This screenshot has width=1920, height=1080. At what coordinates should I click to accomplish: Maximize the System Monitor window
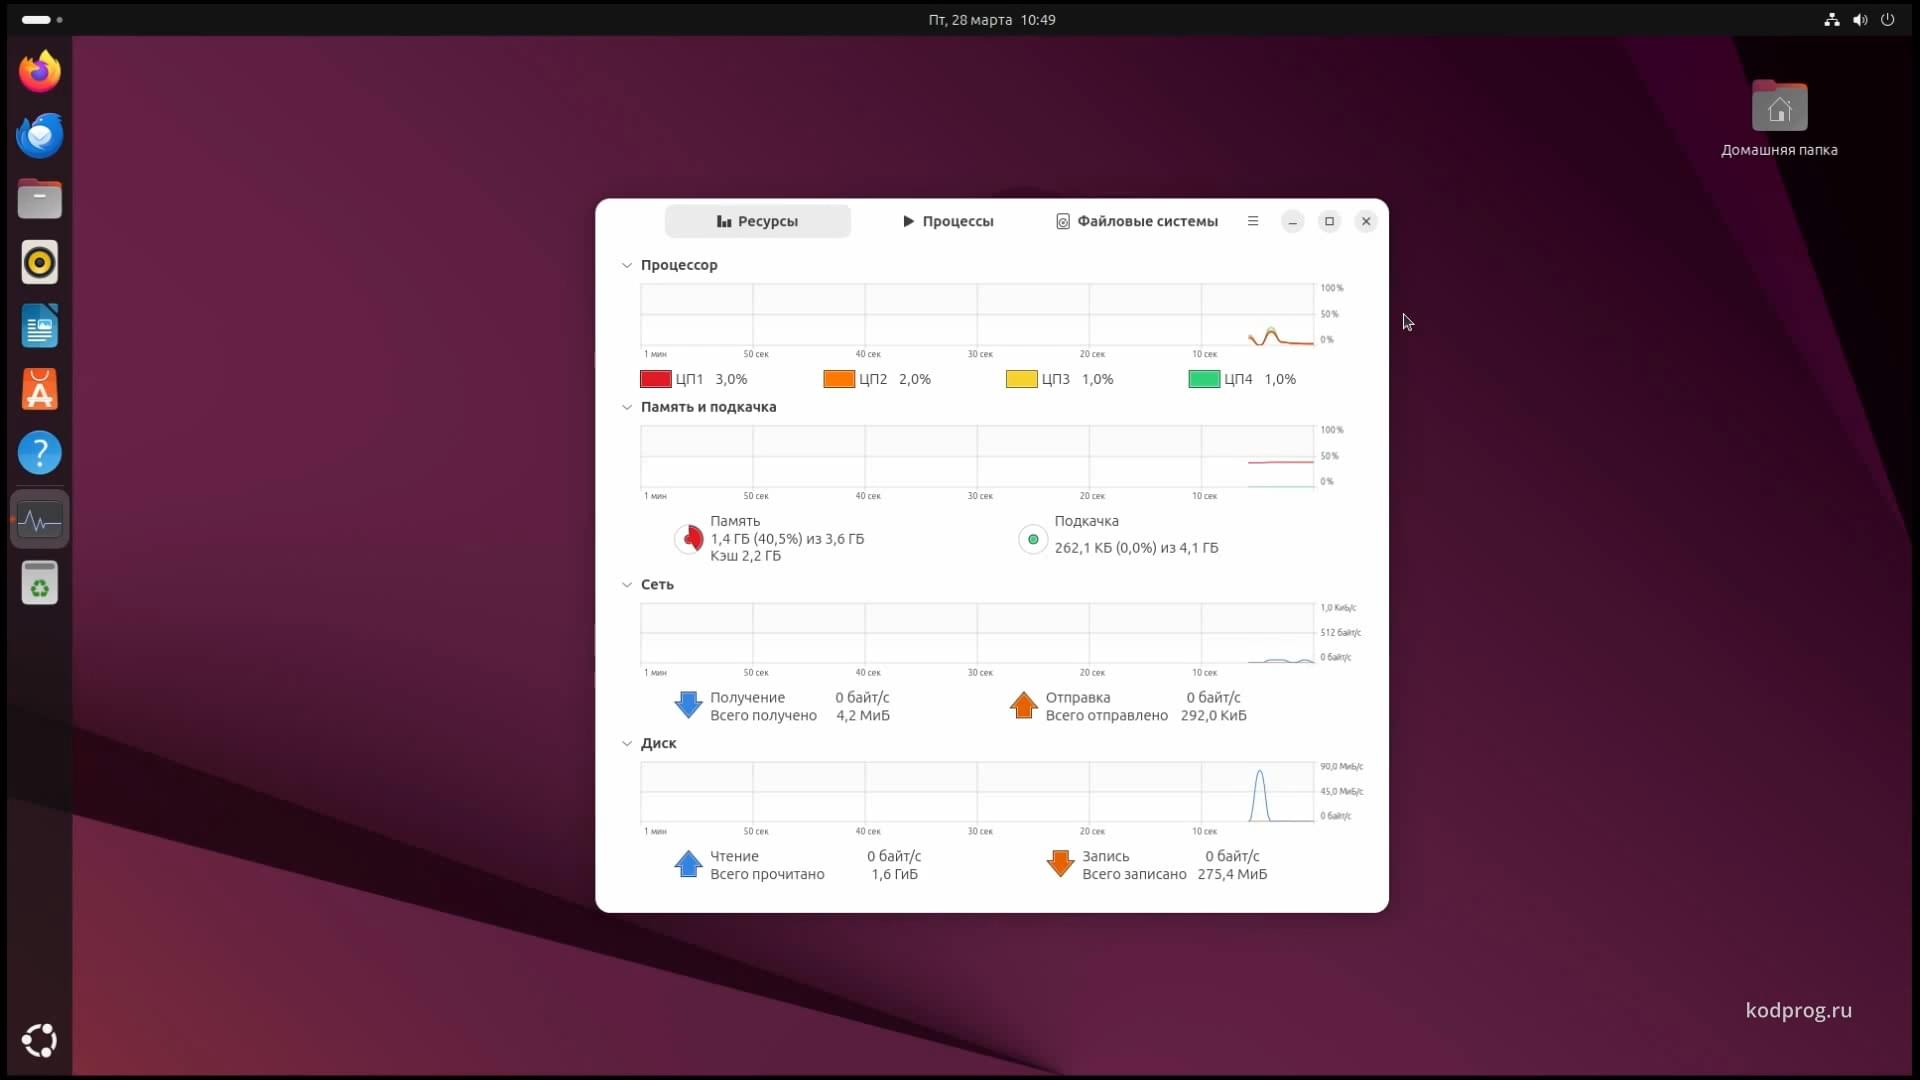coord(1329,221)
